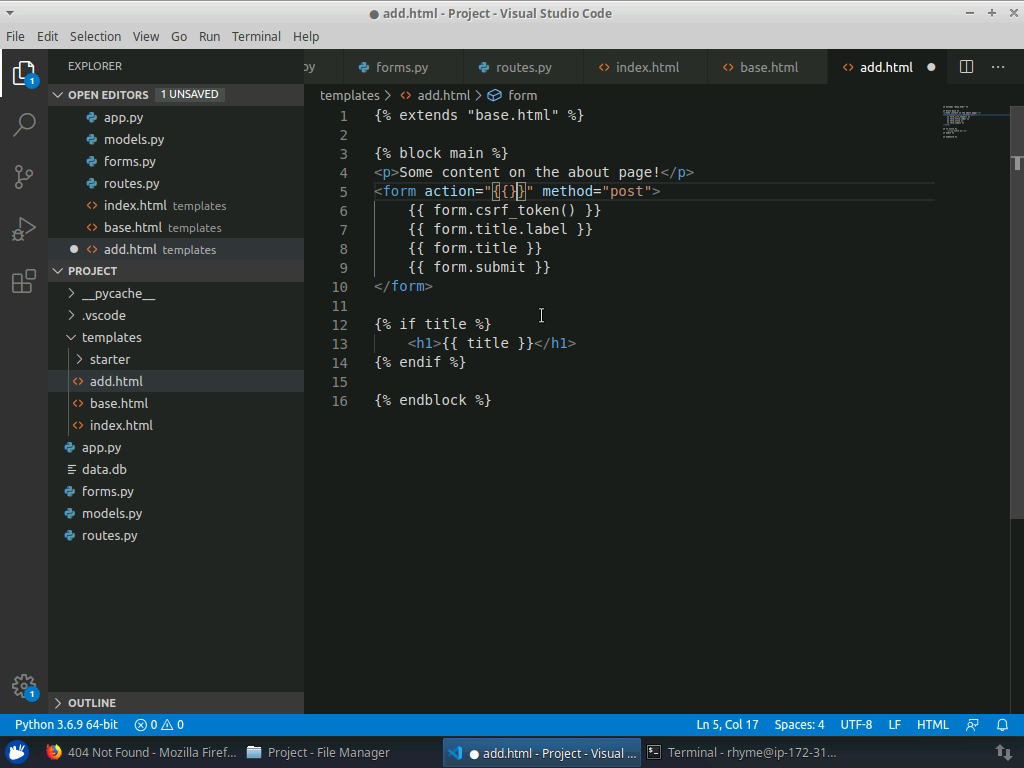
Task: Open the Run and Debug view icon
Action: point(24,229)
